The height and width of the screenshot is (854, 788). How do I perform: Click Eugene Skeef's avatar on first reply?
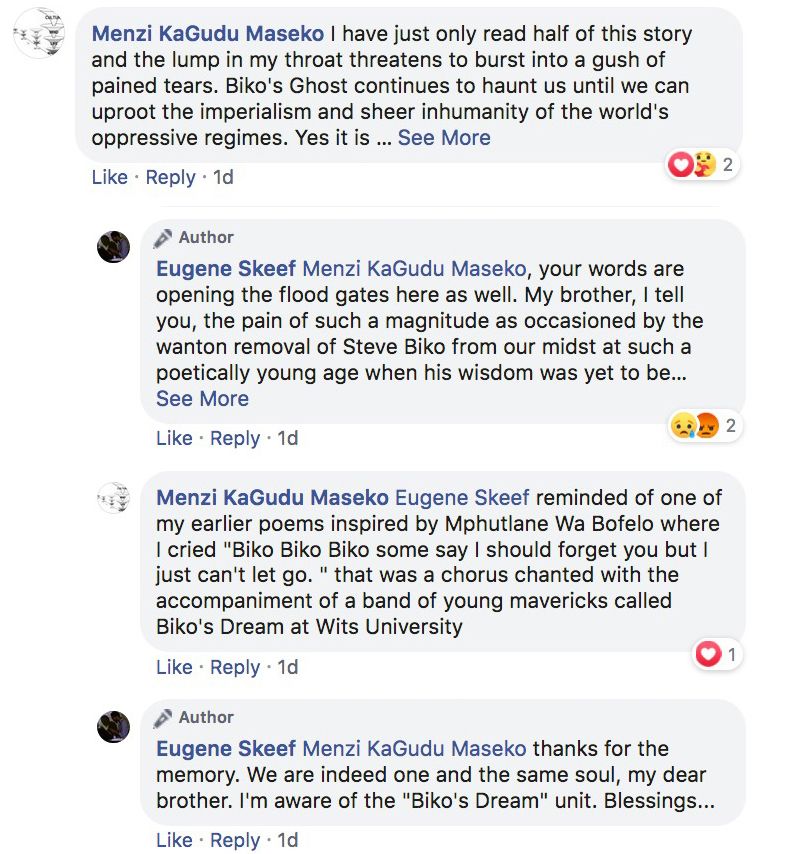tap(114, 246)
